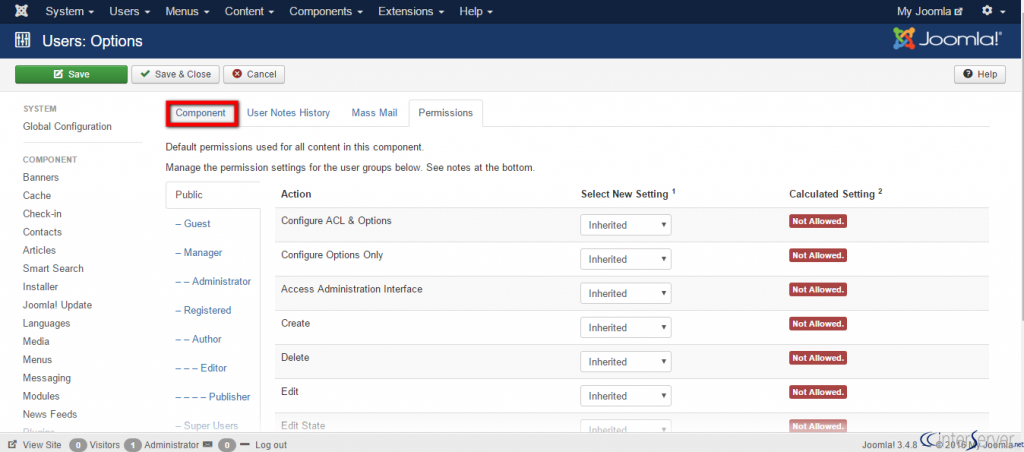This screenshot has height=452, width=1024.
Task: Open the settings gear menu
Action: 993,11
